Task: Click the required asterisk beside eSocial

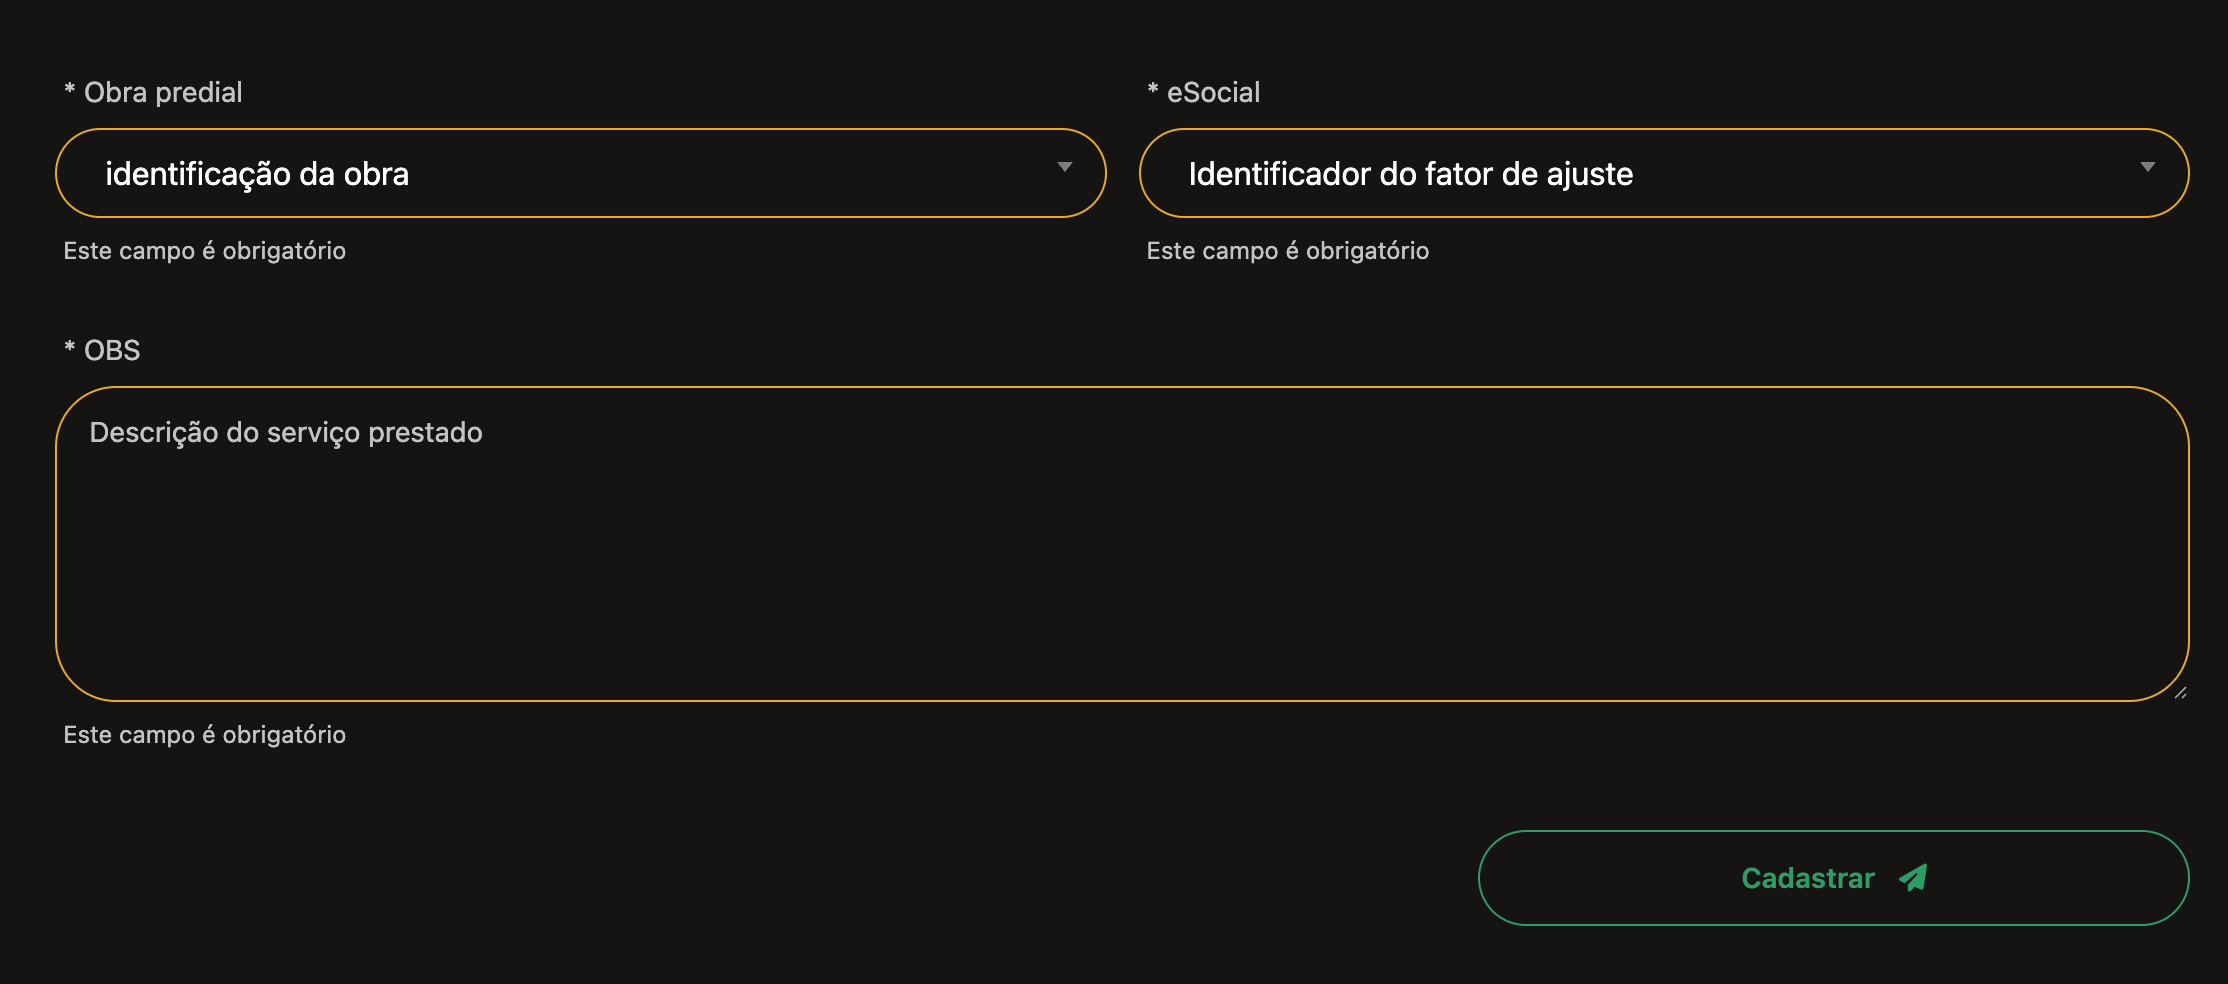Action: point(1153,90)
